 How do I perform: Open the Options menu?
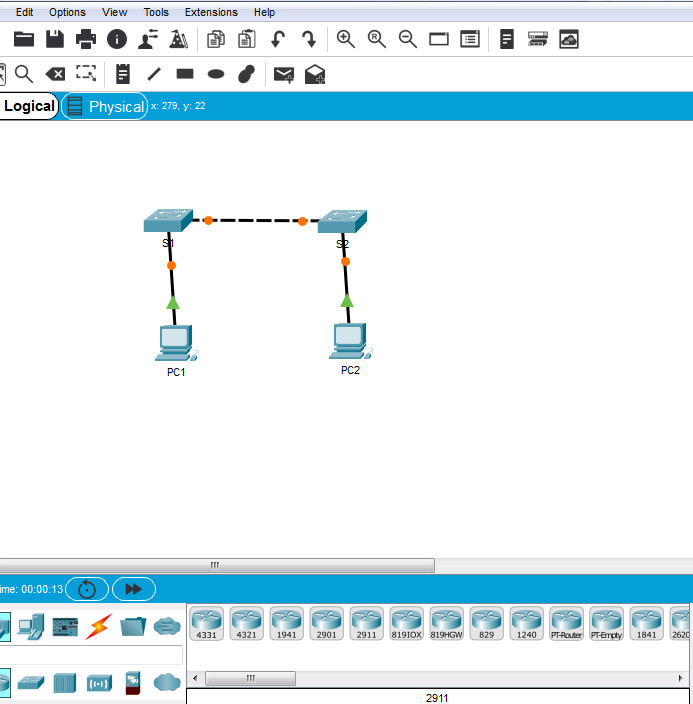tap(67, 12)
